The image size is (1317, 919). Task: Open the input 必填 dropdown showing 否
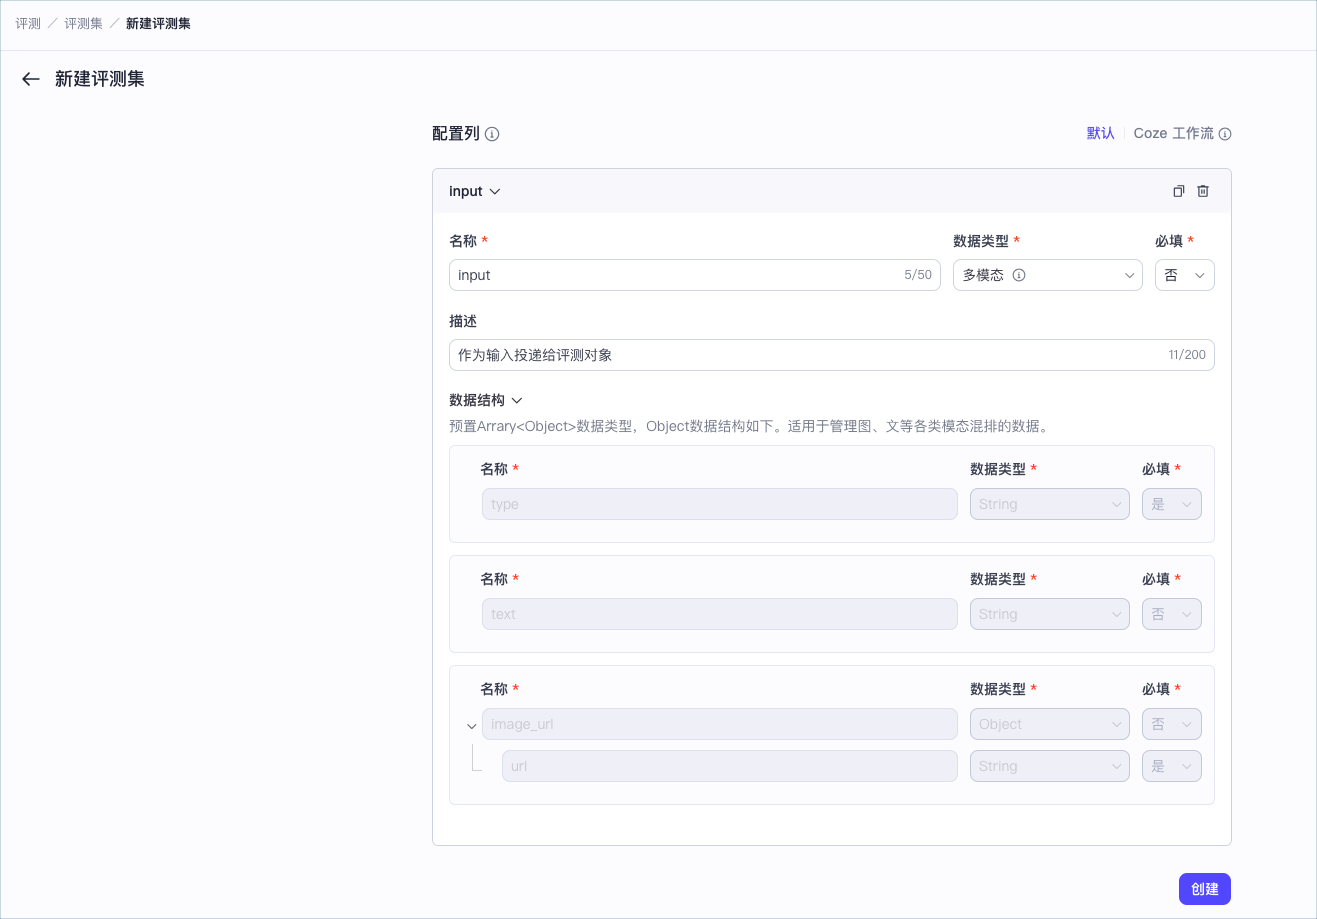click(1185, 275)
